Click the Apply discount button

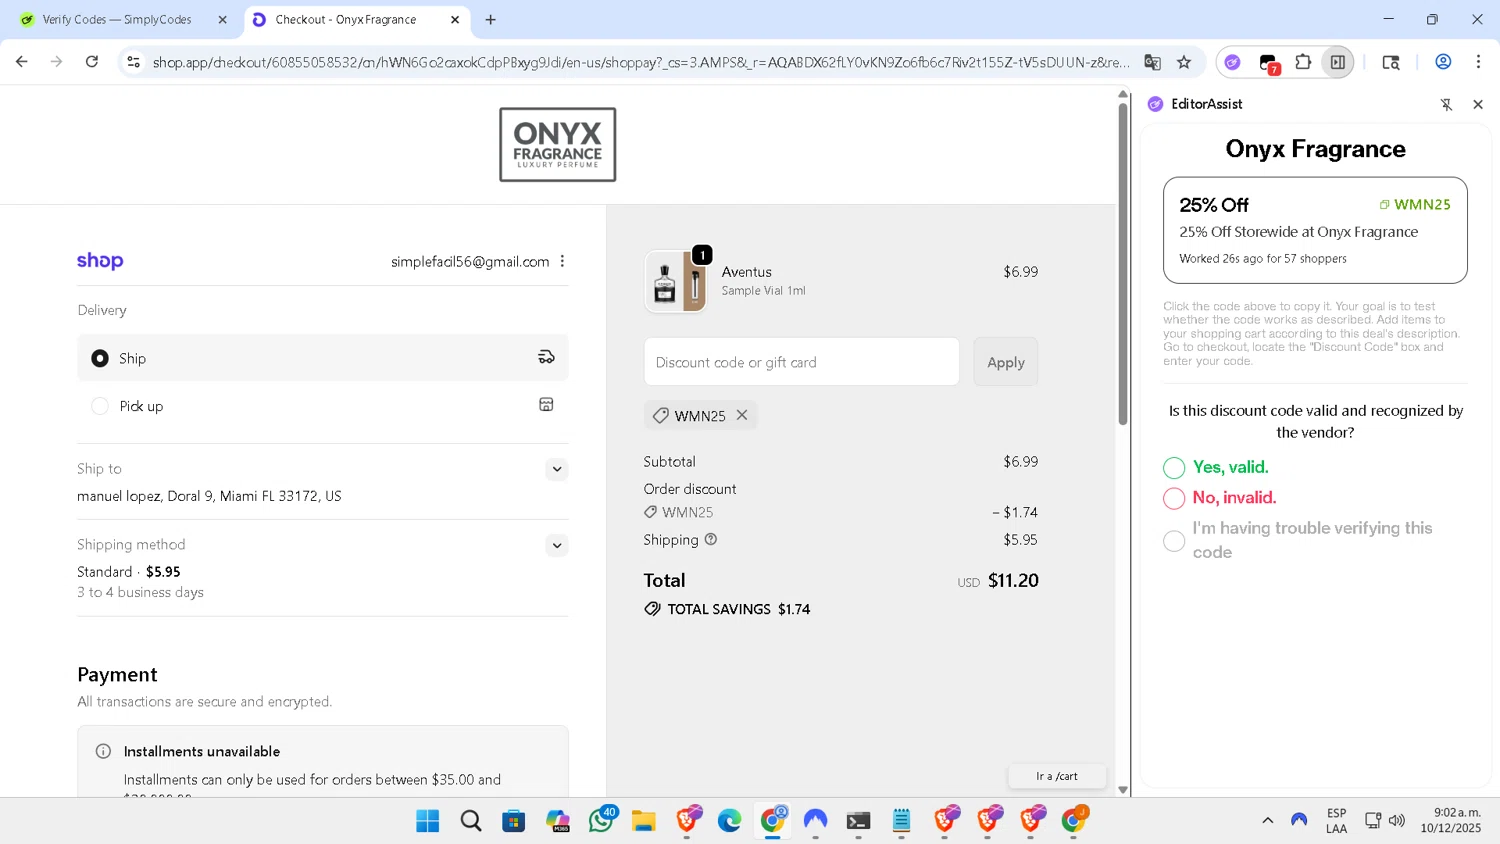tap(1006, 362)
